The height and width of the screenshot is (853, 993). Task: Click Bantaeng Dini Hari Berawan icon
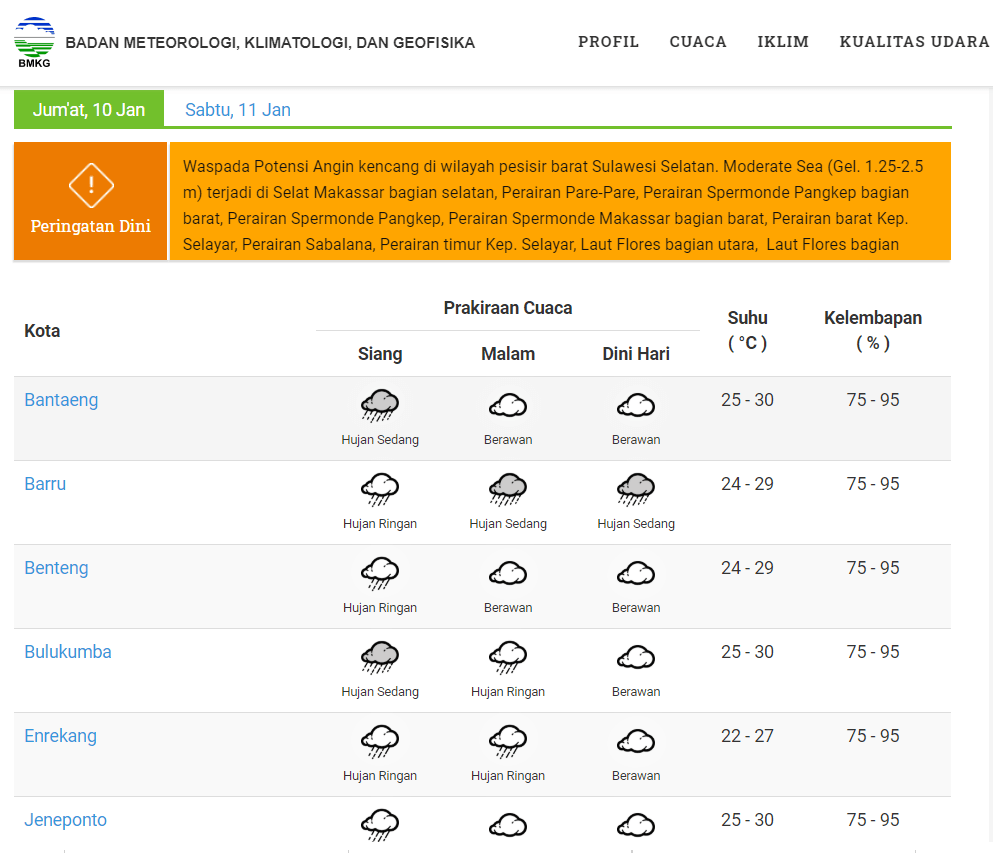click(636, 405)
